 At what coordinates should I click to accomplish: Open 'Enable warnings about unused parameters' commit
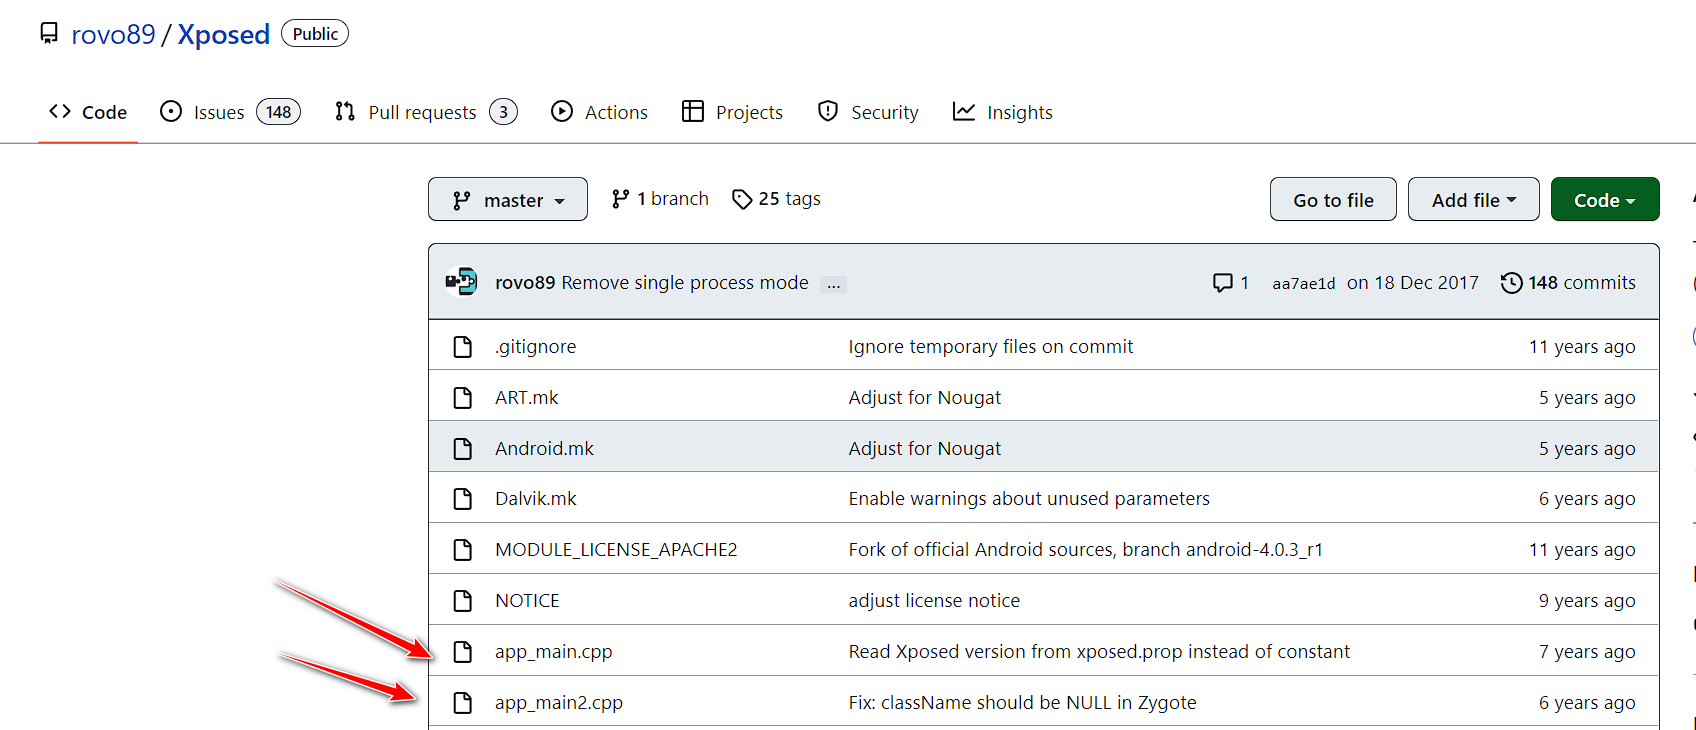tap(1029, 499)
